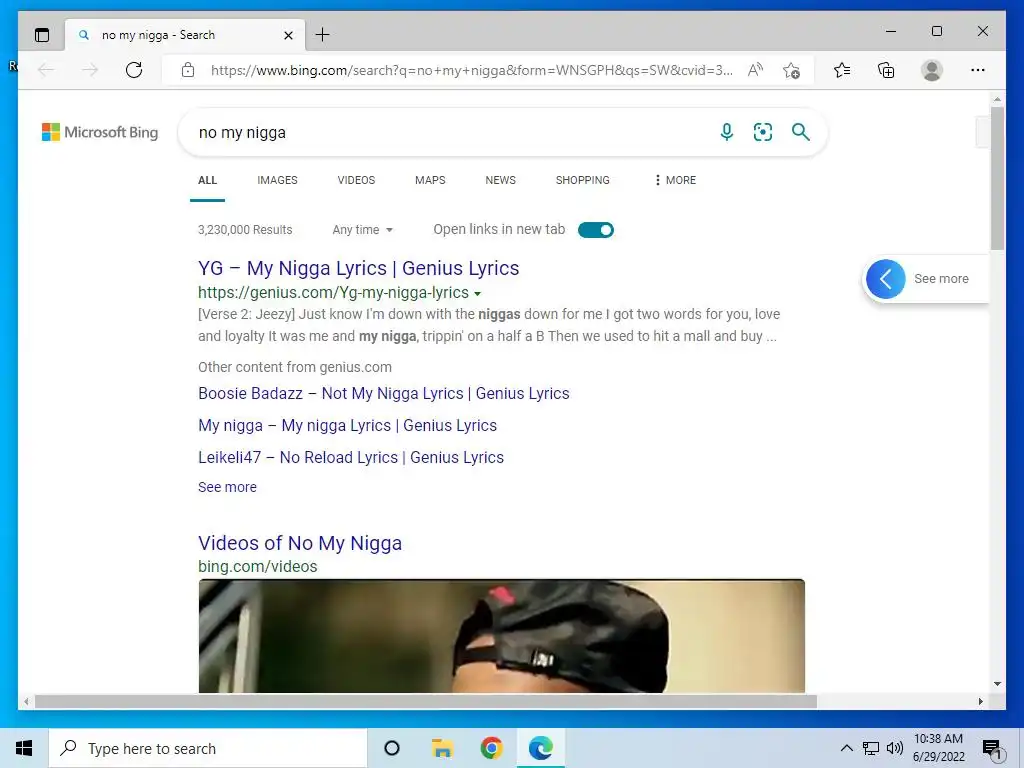
Task: Click the Microsoft Bing logo
Action: pyautogui.click(x=100, y=133)
